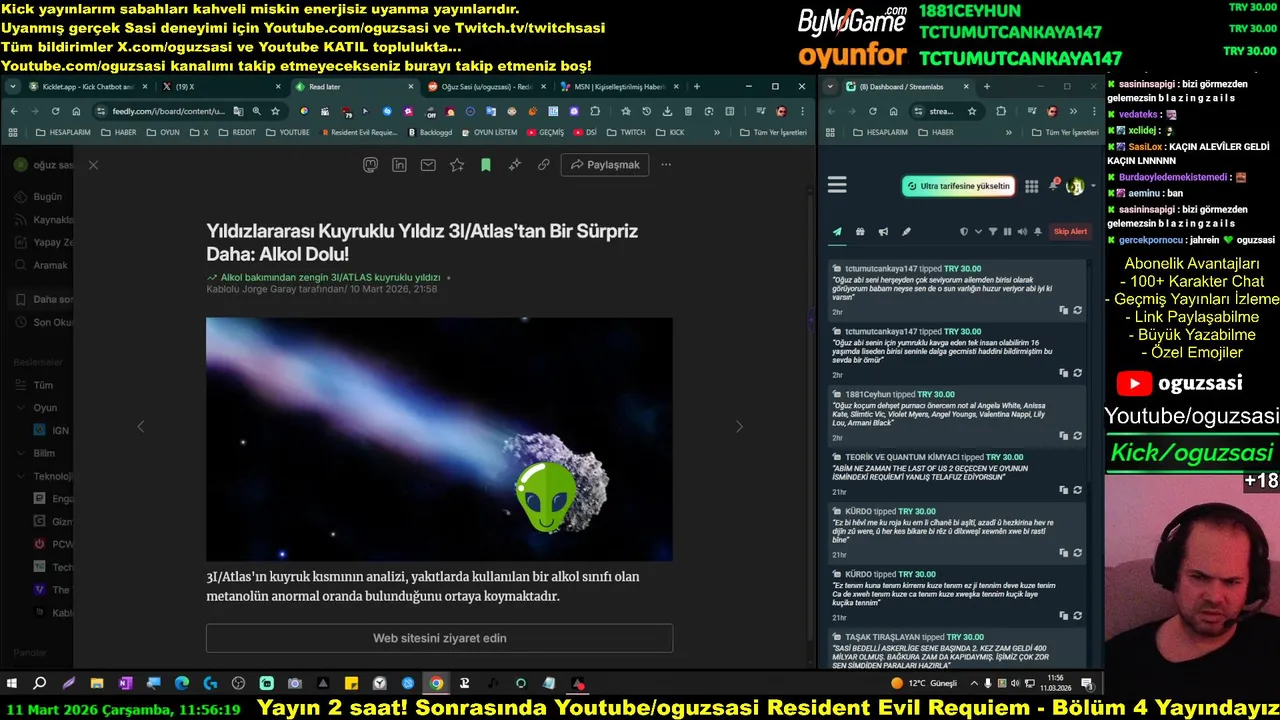1280x720 pixels.
Task: Open the REDDIT bookmark folder
Action: (x=237, y=132)
